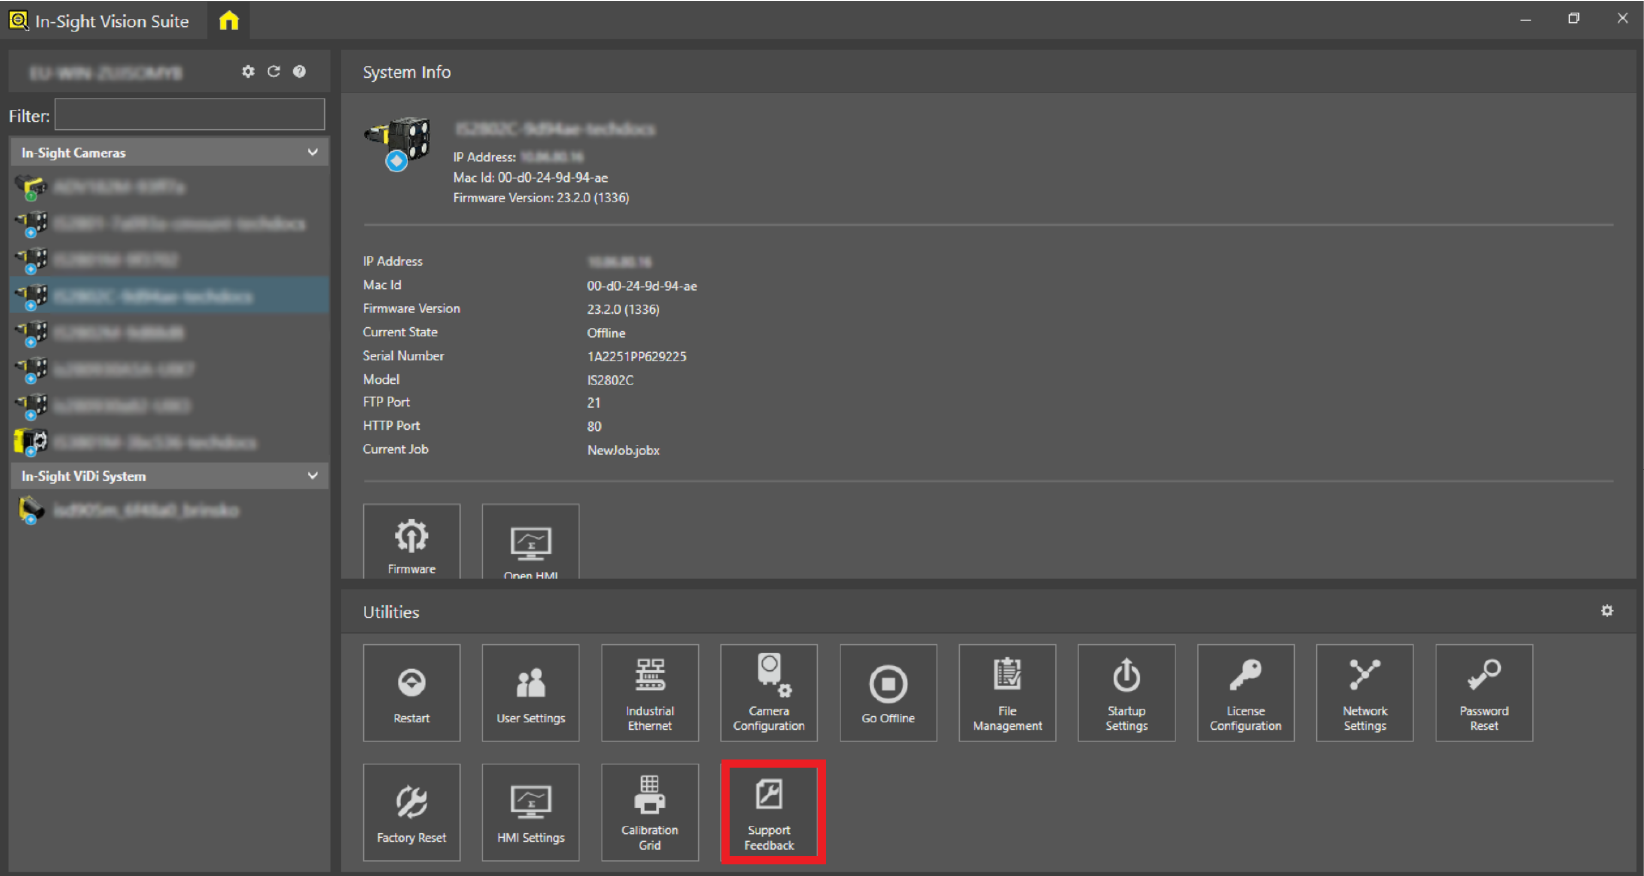The image size is (1644, 876).
Task: Click the Factory Reset icon
Action: point(411,811)
